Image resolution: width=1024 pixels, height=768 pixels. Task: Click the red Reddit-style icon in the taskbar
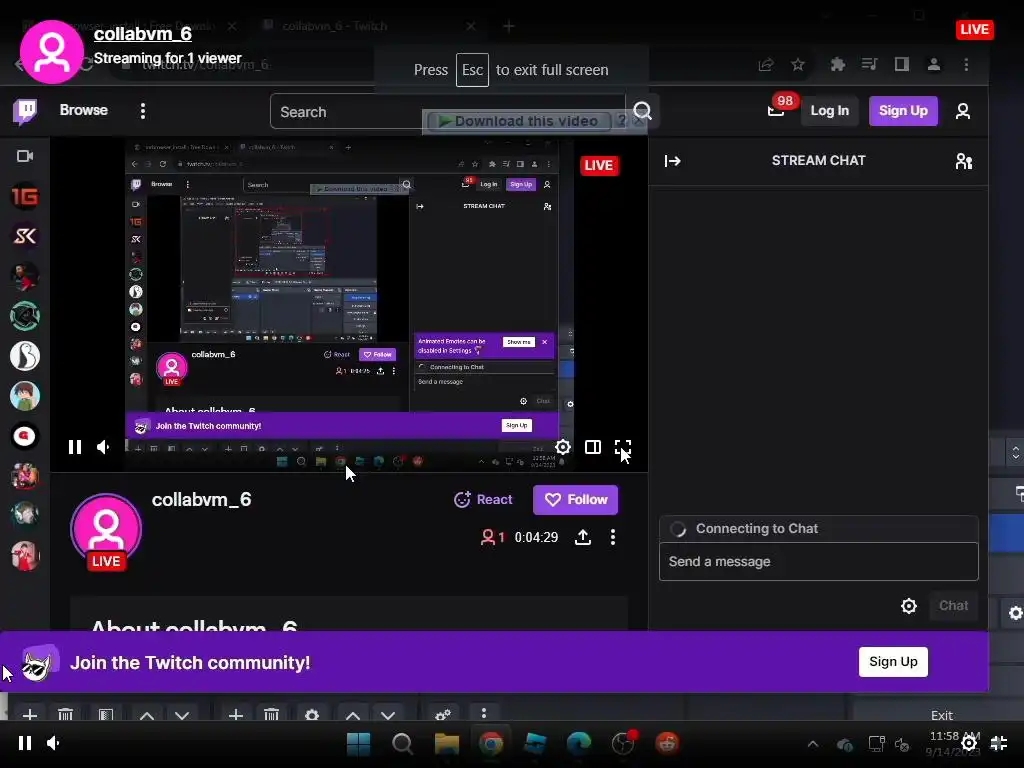[x=667, y=743]
